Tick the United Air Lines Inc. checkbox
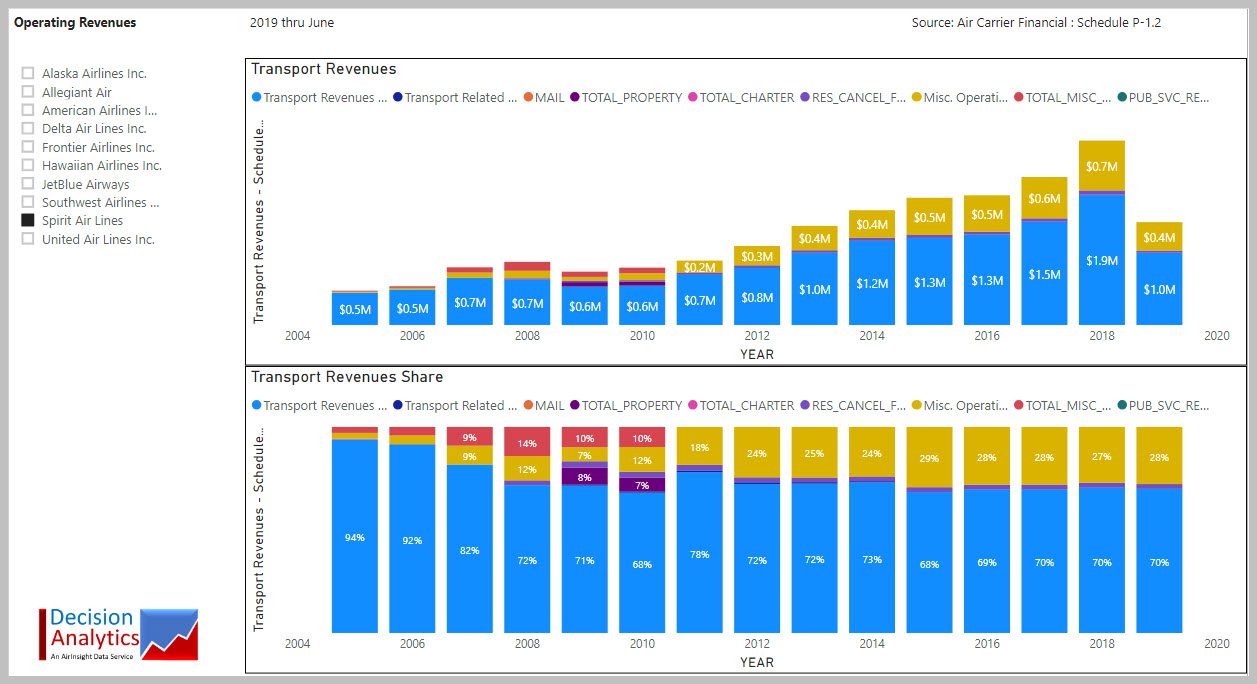 pyautogui.click(x=28, y=239)
